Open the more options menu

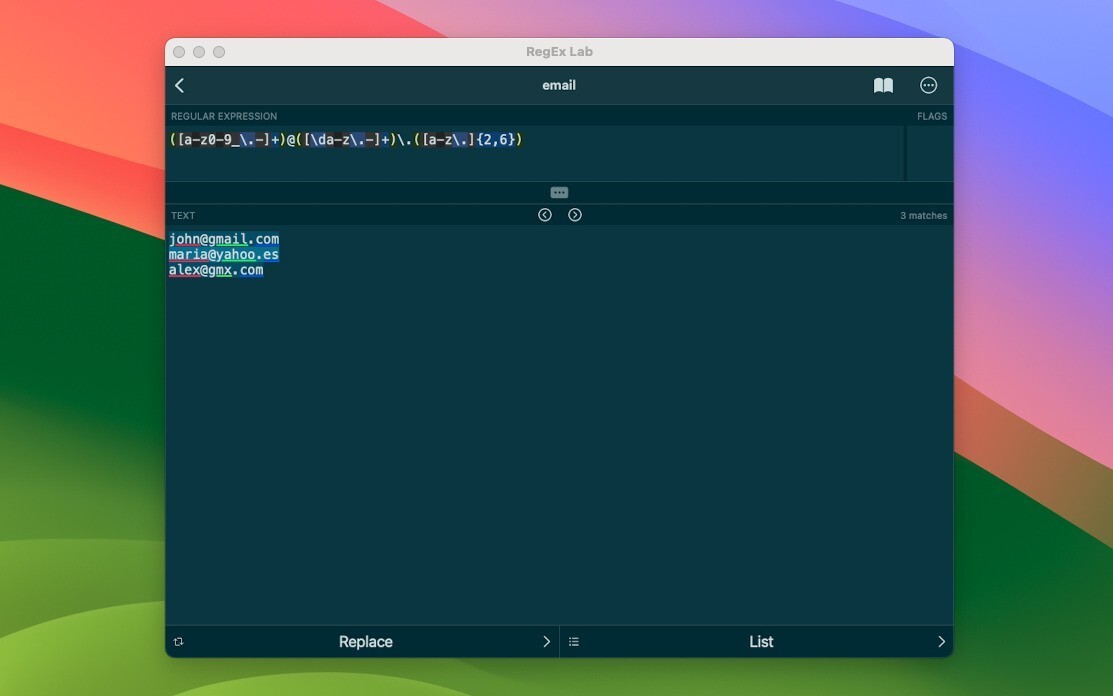928,85
